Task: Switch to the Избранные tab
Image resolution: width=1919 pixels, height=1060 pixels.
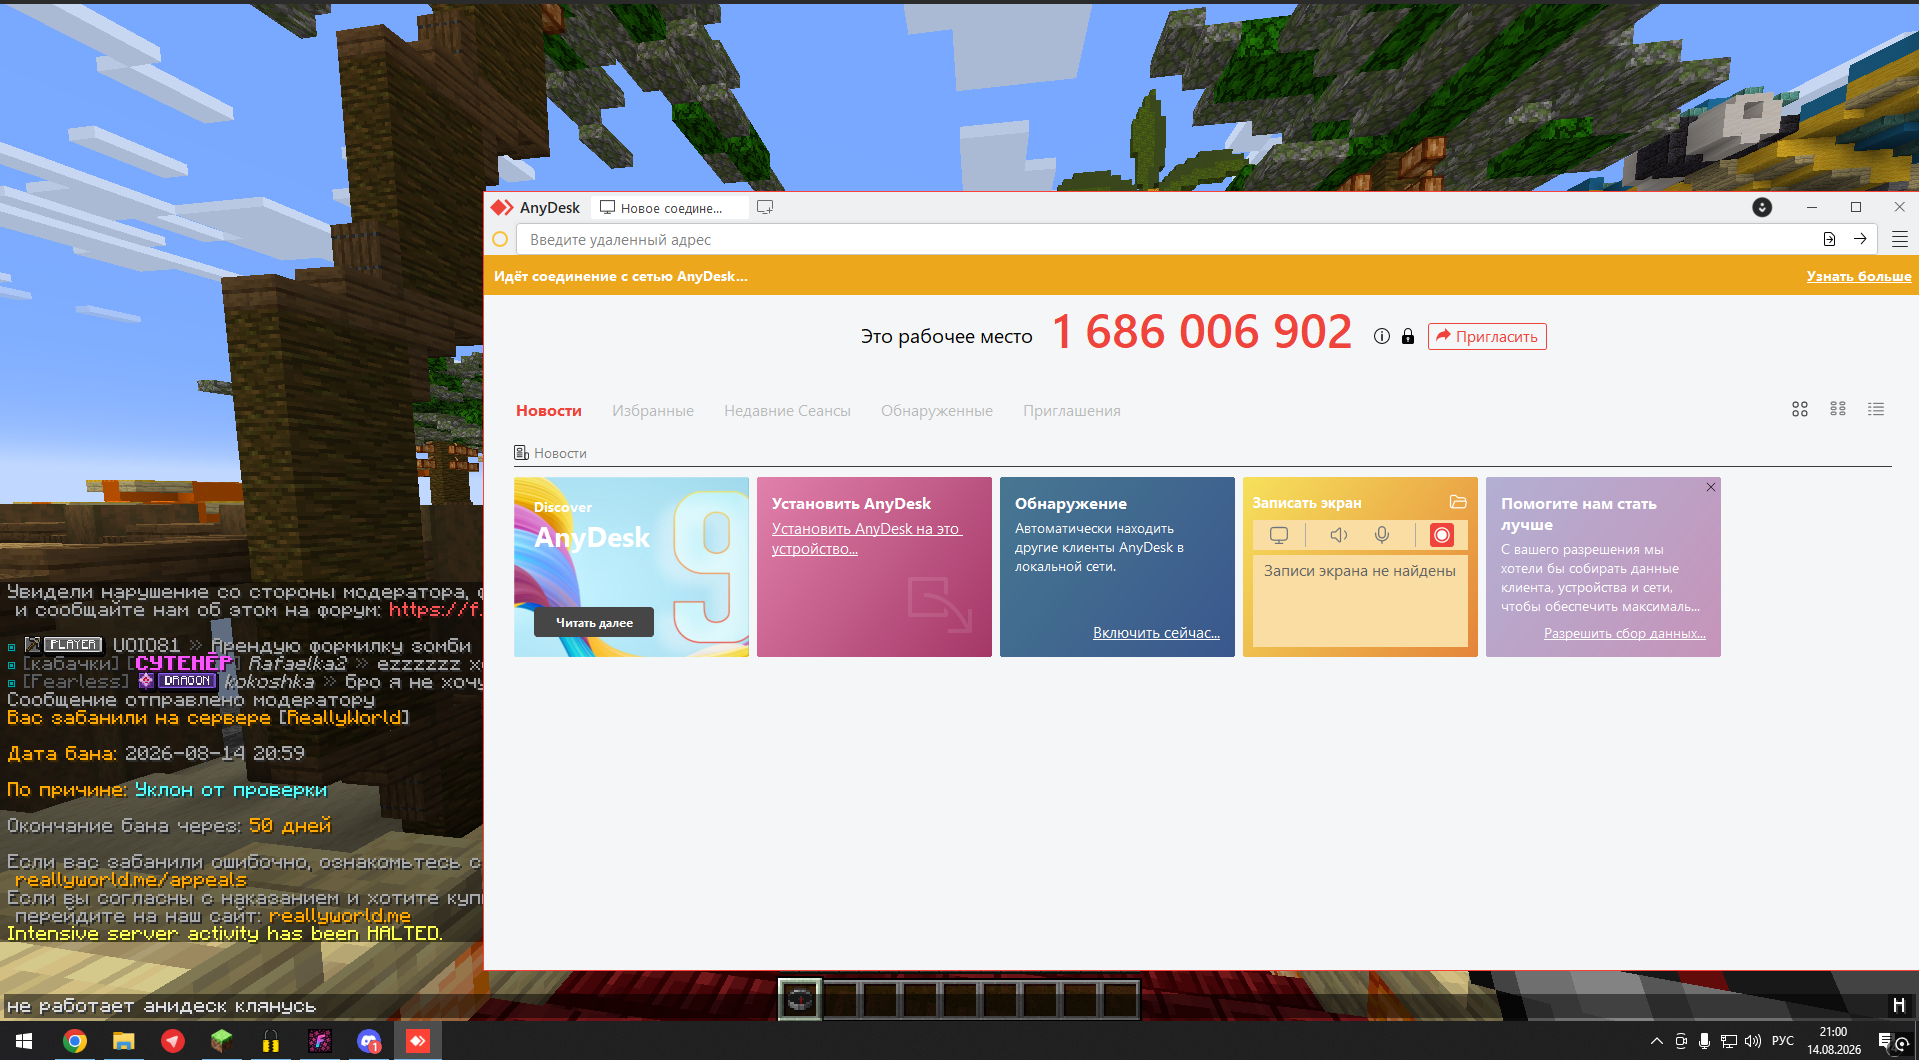Action: [x=653, y=410]
